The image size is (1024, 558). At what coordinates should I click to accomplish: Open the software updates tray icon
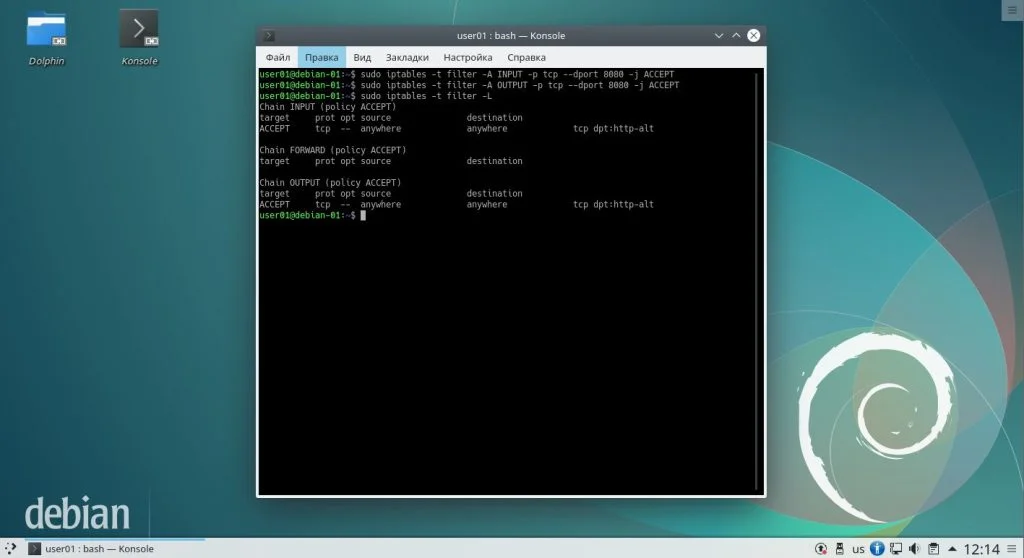coord(821,549)
